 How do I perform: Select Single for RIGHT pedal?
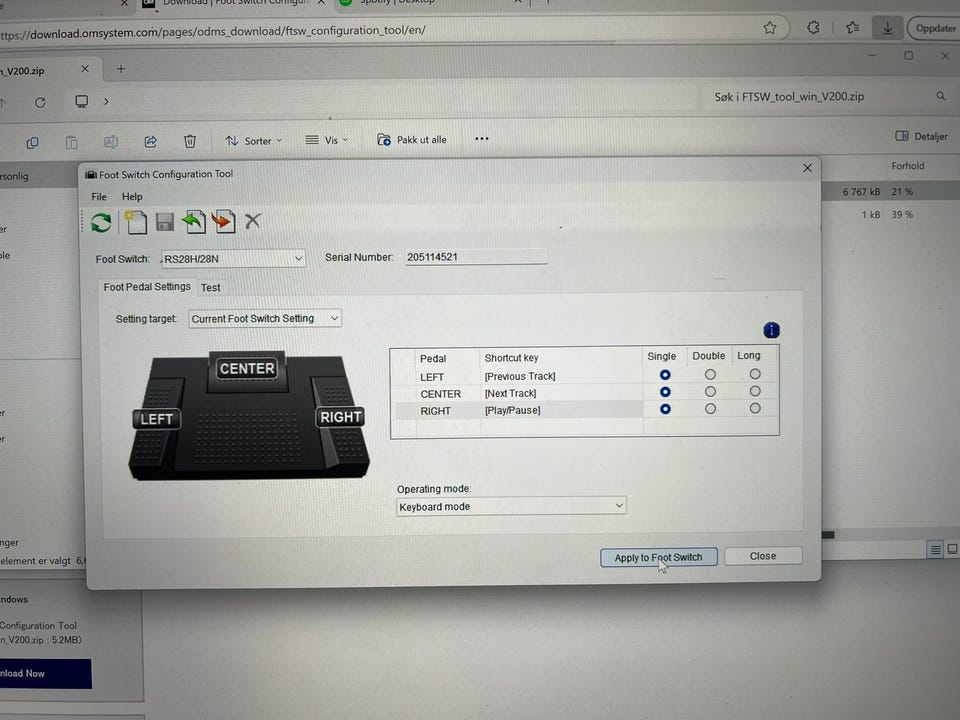point(665,409)
